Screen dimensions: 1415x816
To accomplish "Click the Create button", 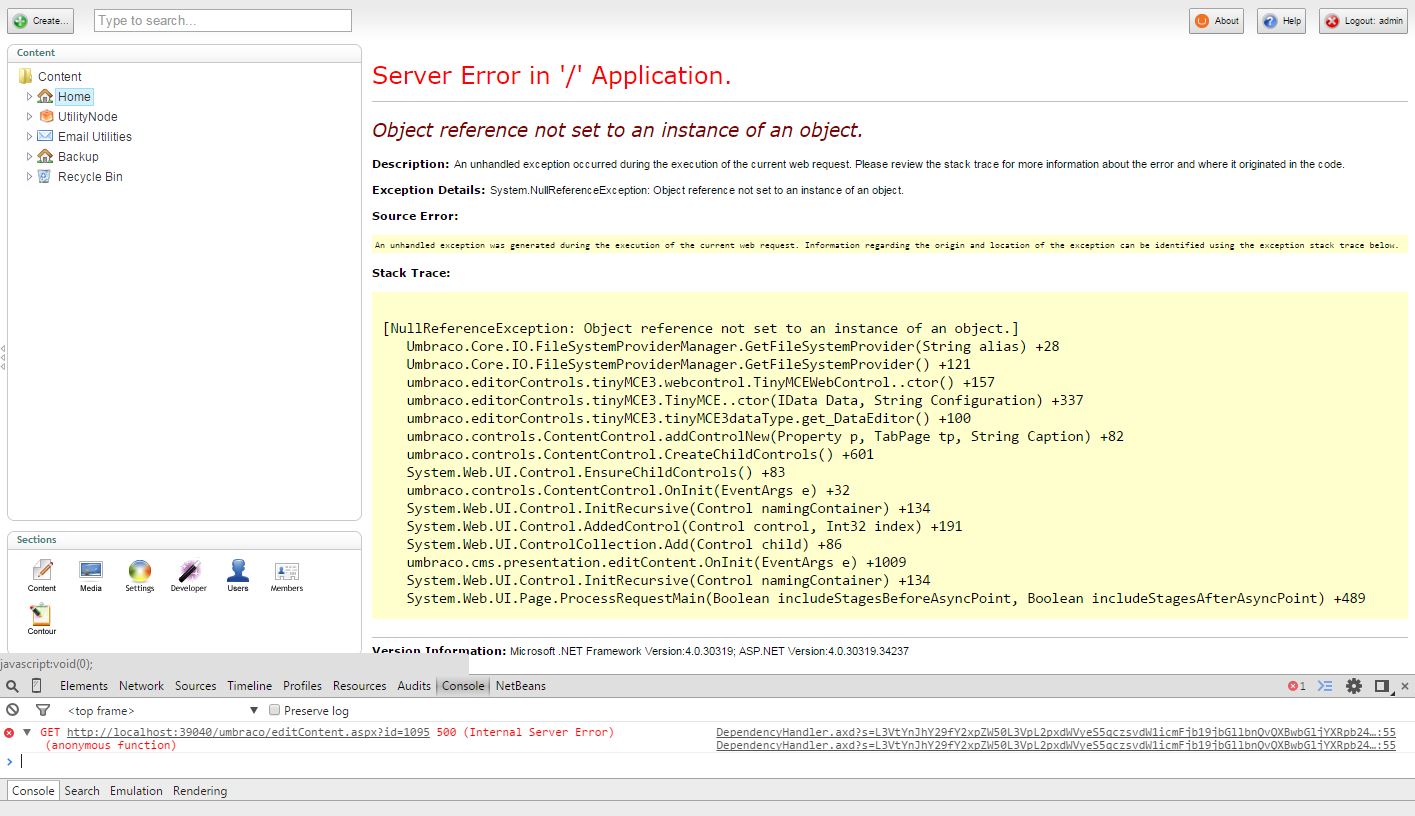I will tap(41, 21).
